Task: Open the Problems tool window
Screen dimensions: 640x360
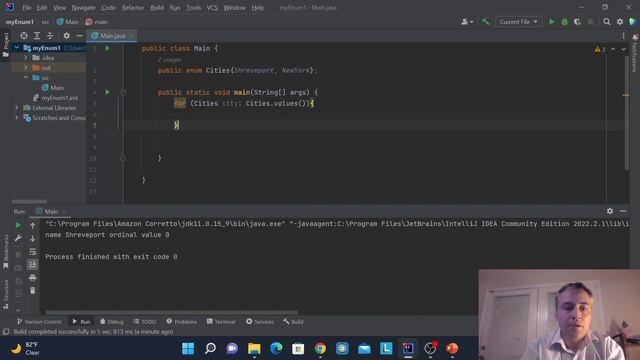Action: 182,322
